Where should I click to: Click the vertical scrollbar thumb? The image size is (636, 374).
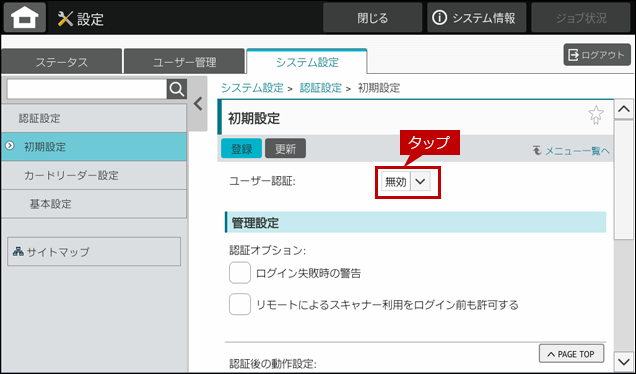coord(623,180)
